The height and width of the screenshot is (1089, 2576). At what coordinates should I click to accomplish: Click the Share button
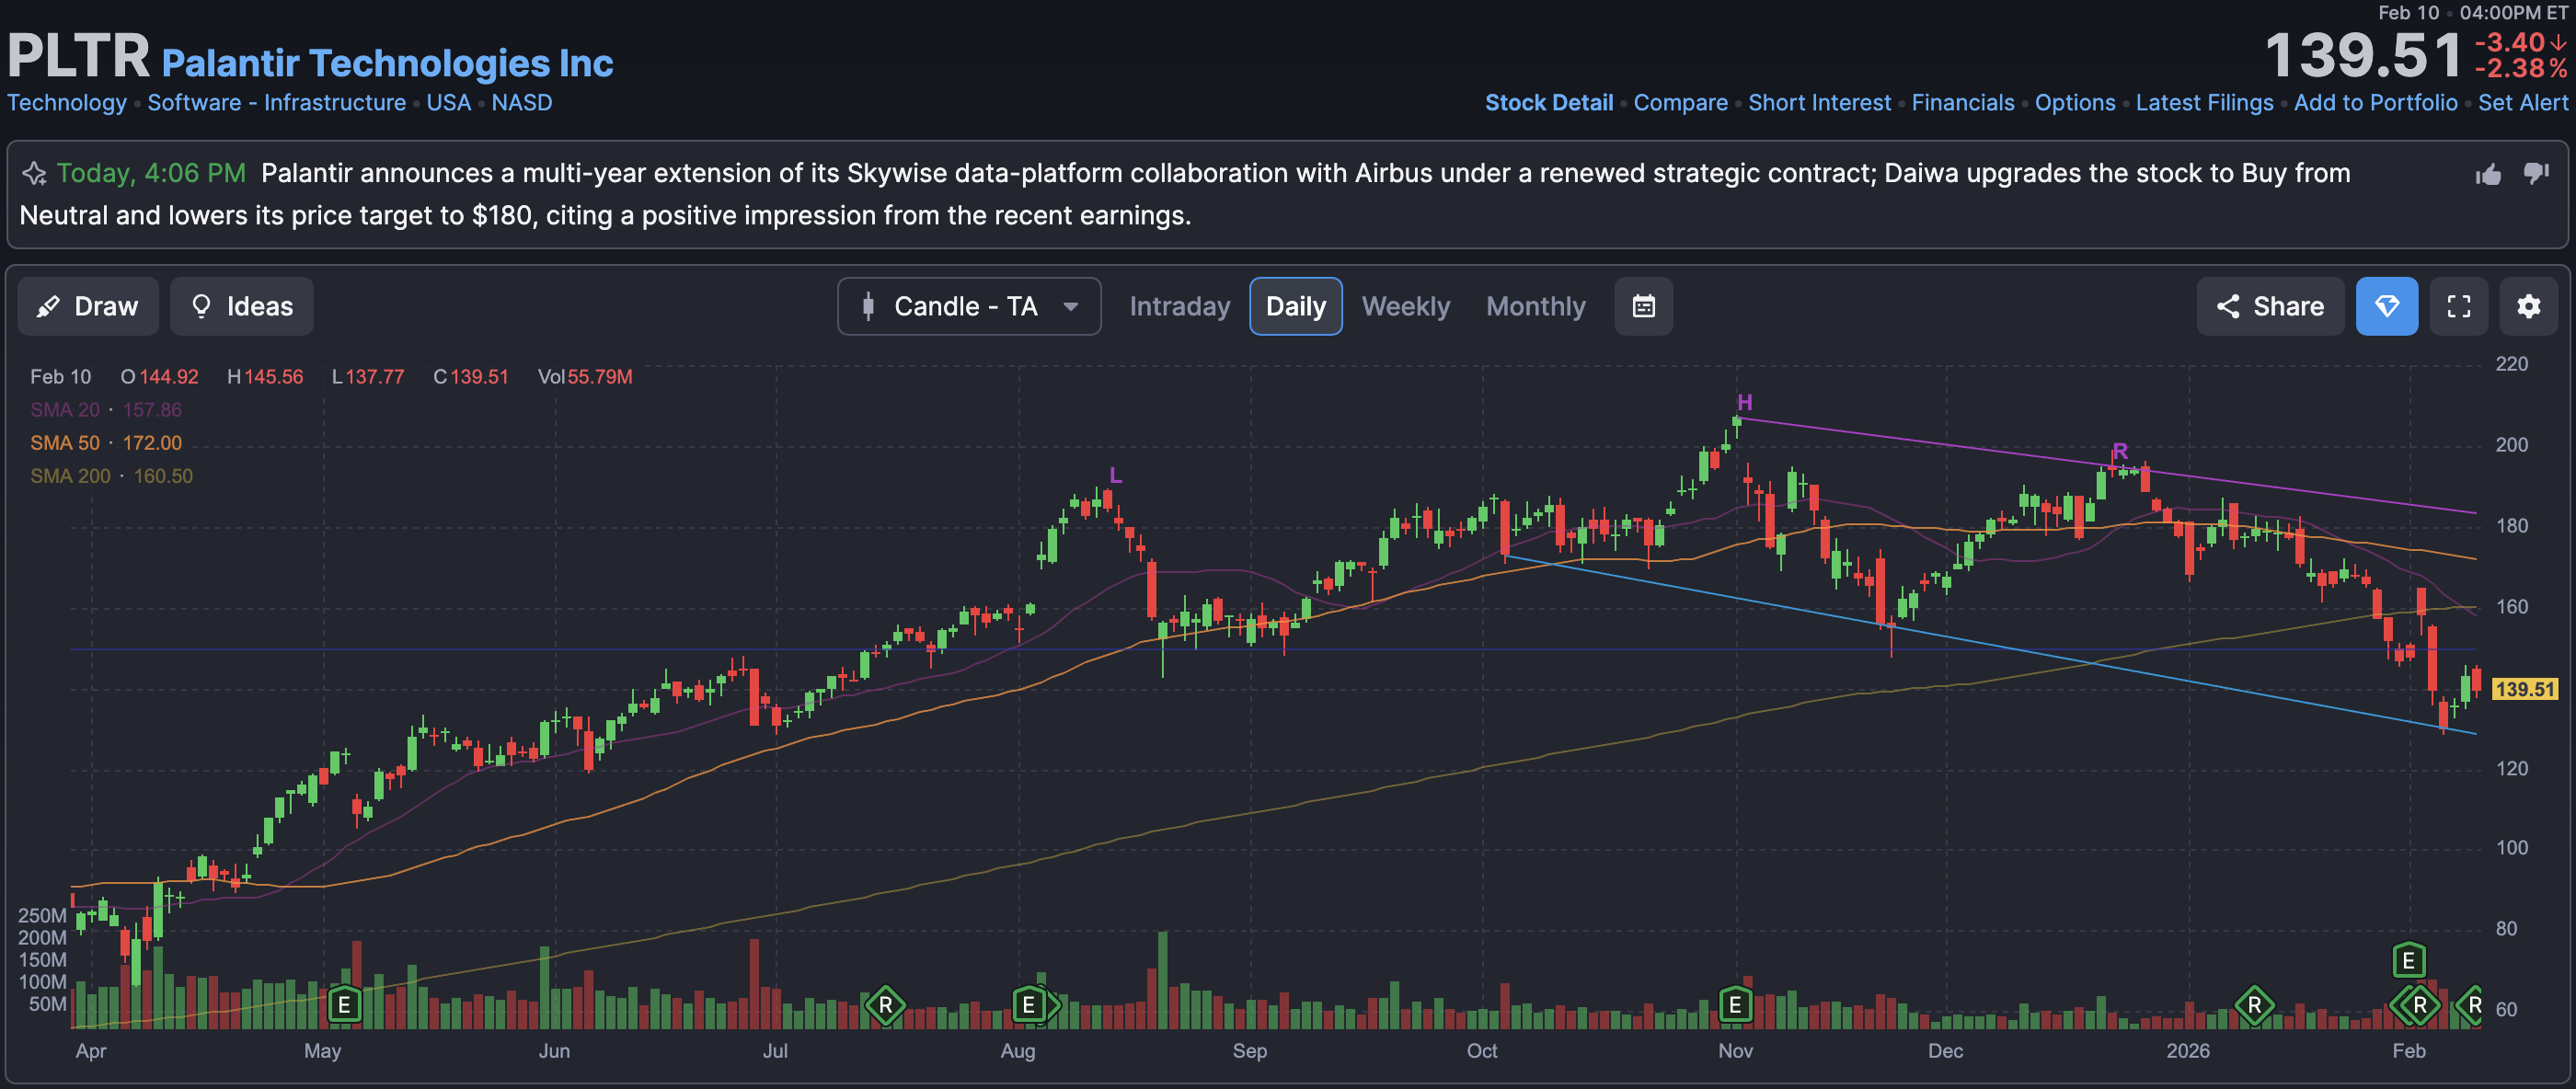point(2269,306)
